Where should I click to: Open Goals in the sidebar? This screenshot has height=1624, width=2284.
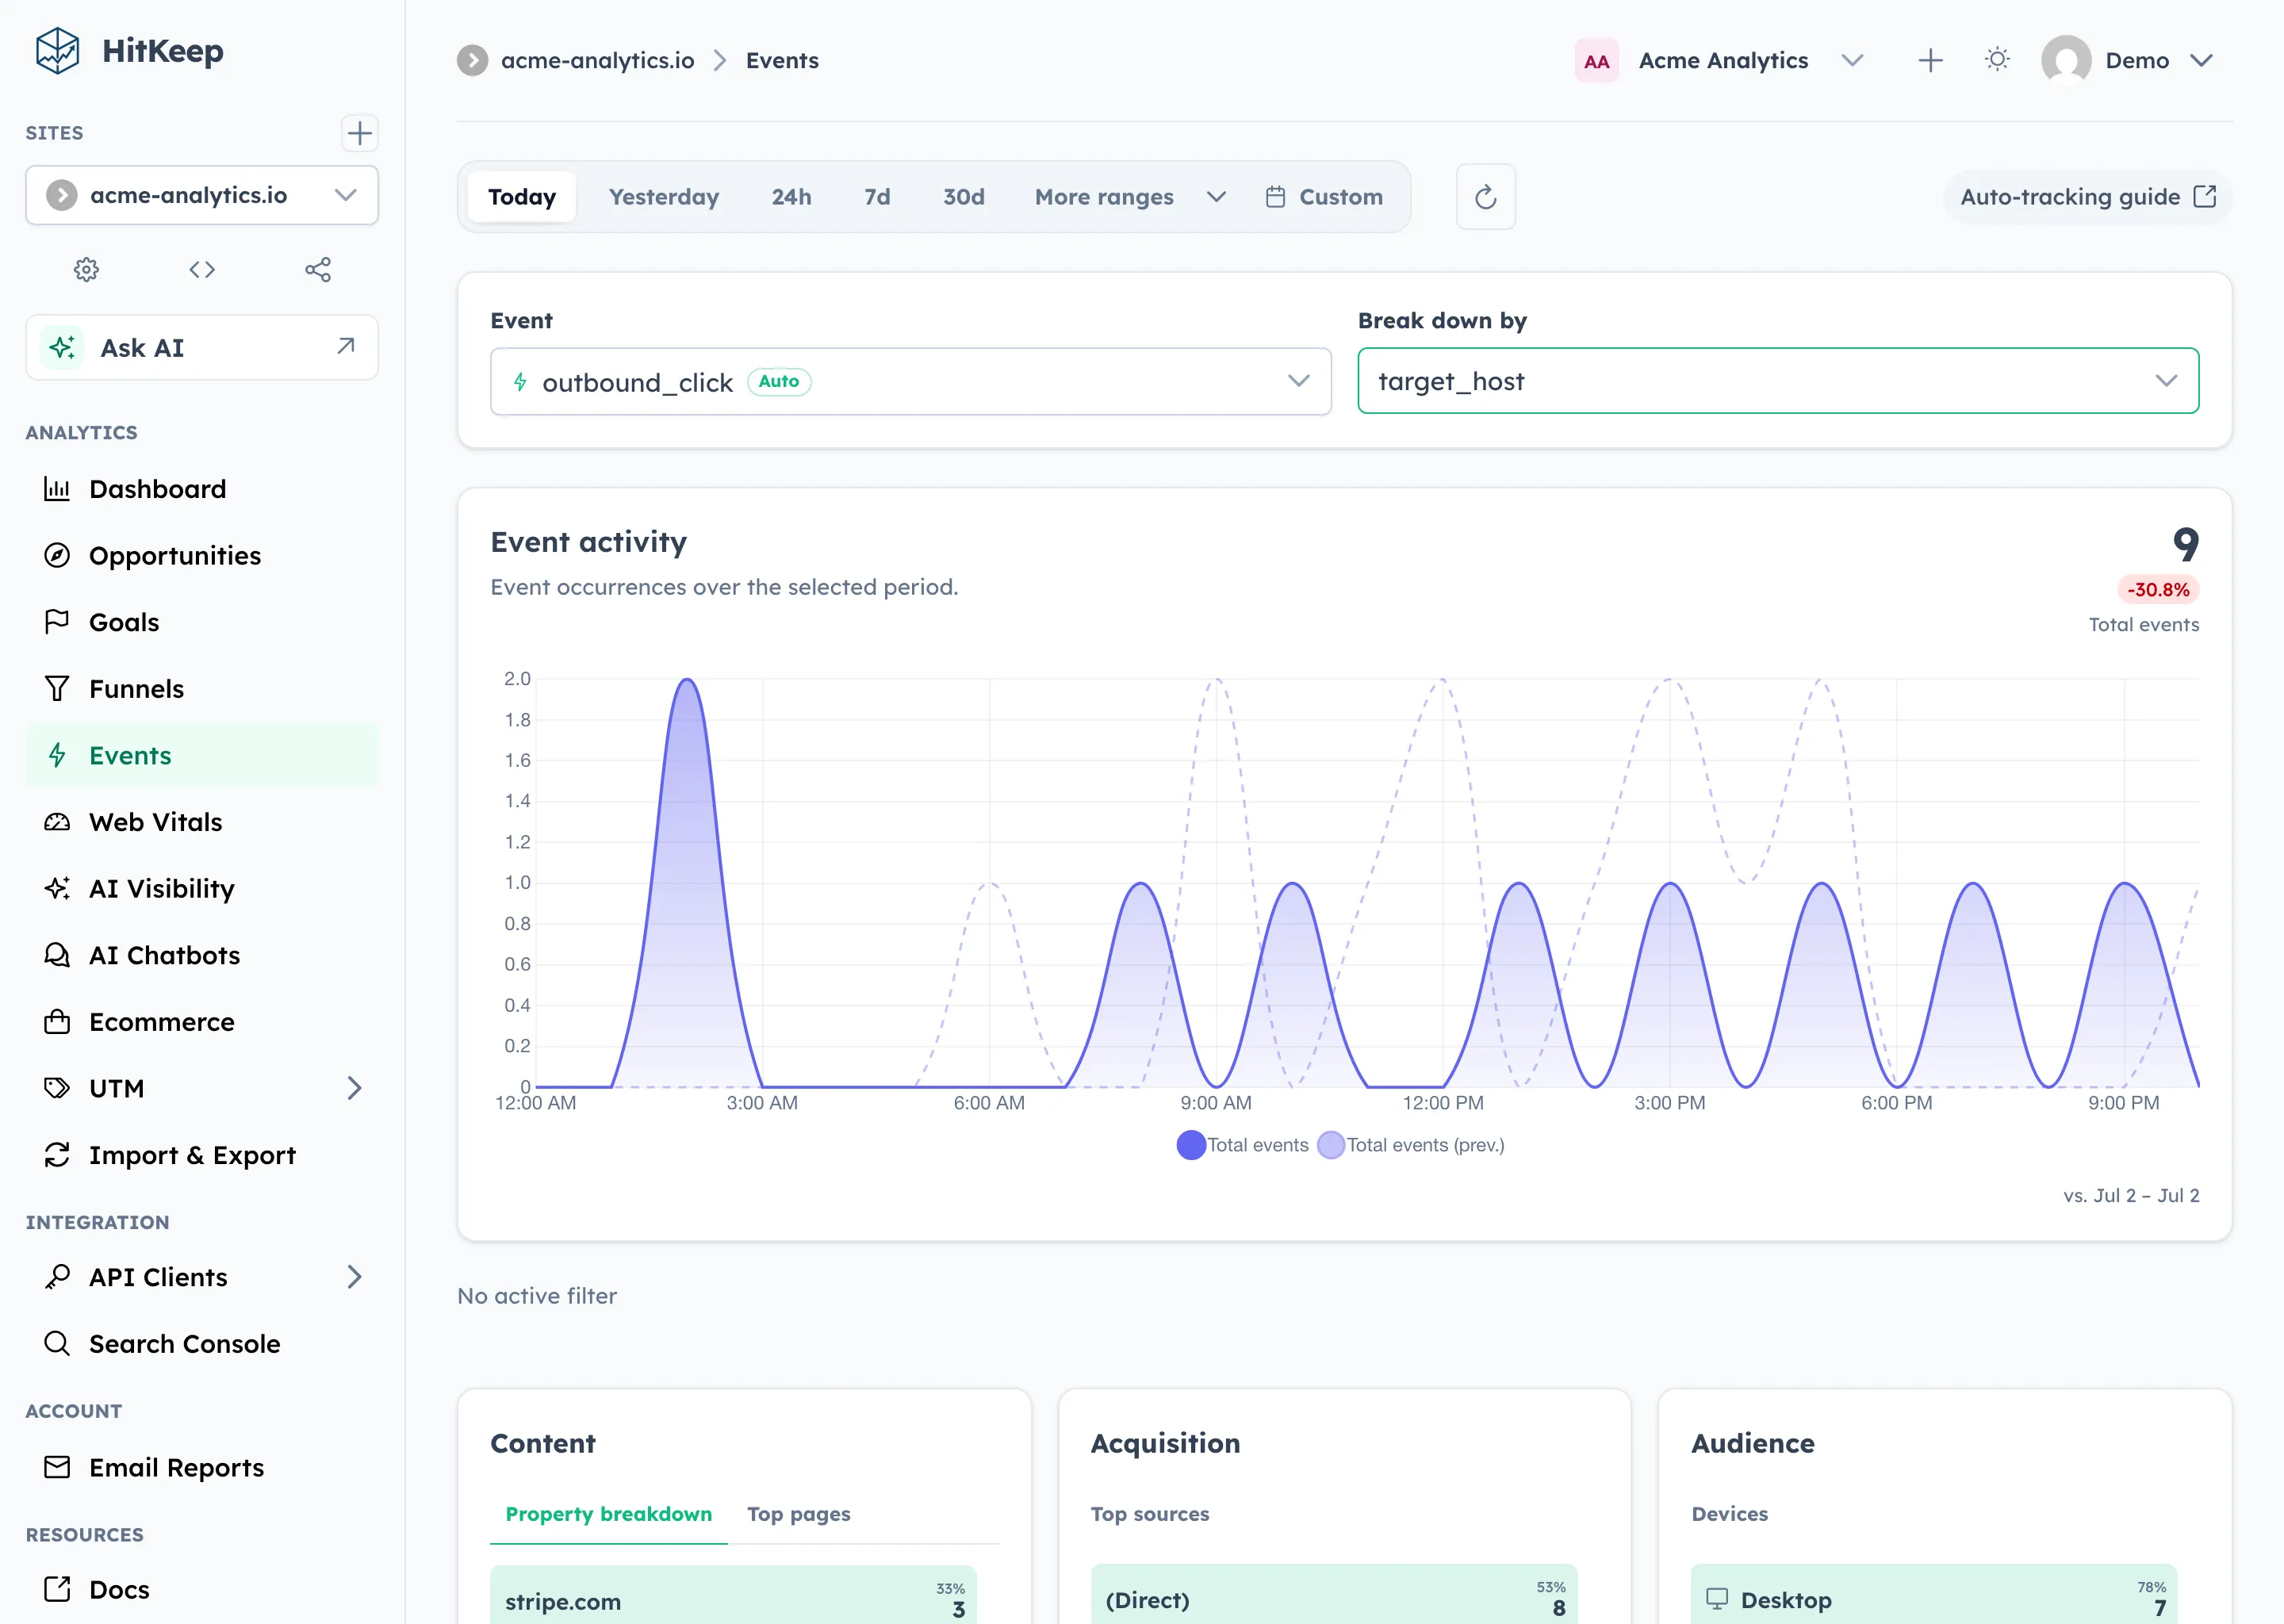pos(202,622)
